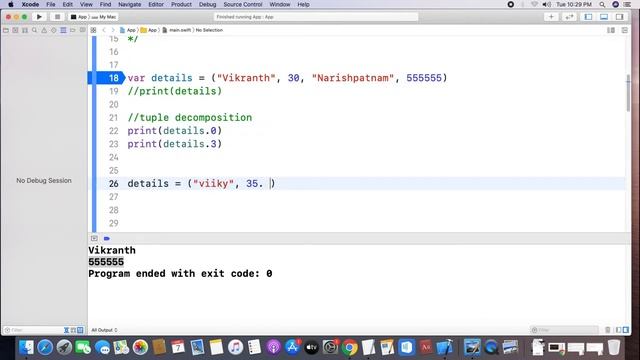Open the App folder breadcrumb

click(149, 30)
